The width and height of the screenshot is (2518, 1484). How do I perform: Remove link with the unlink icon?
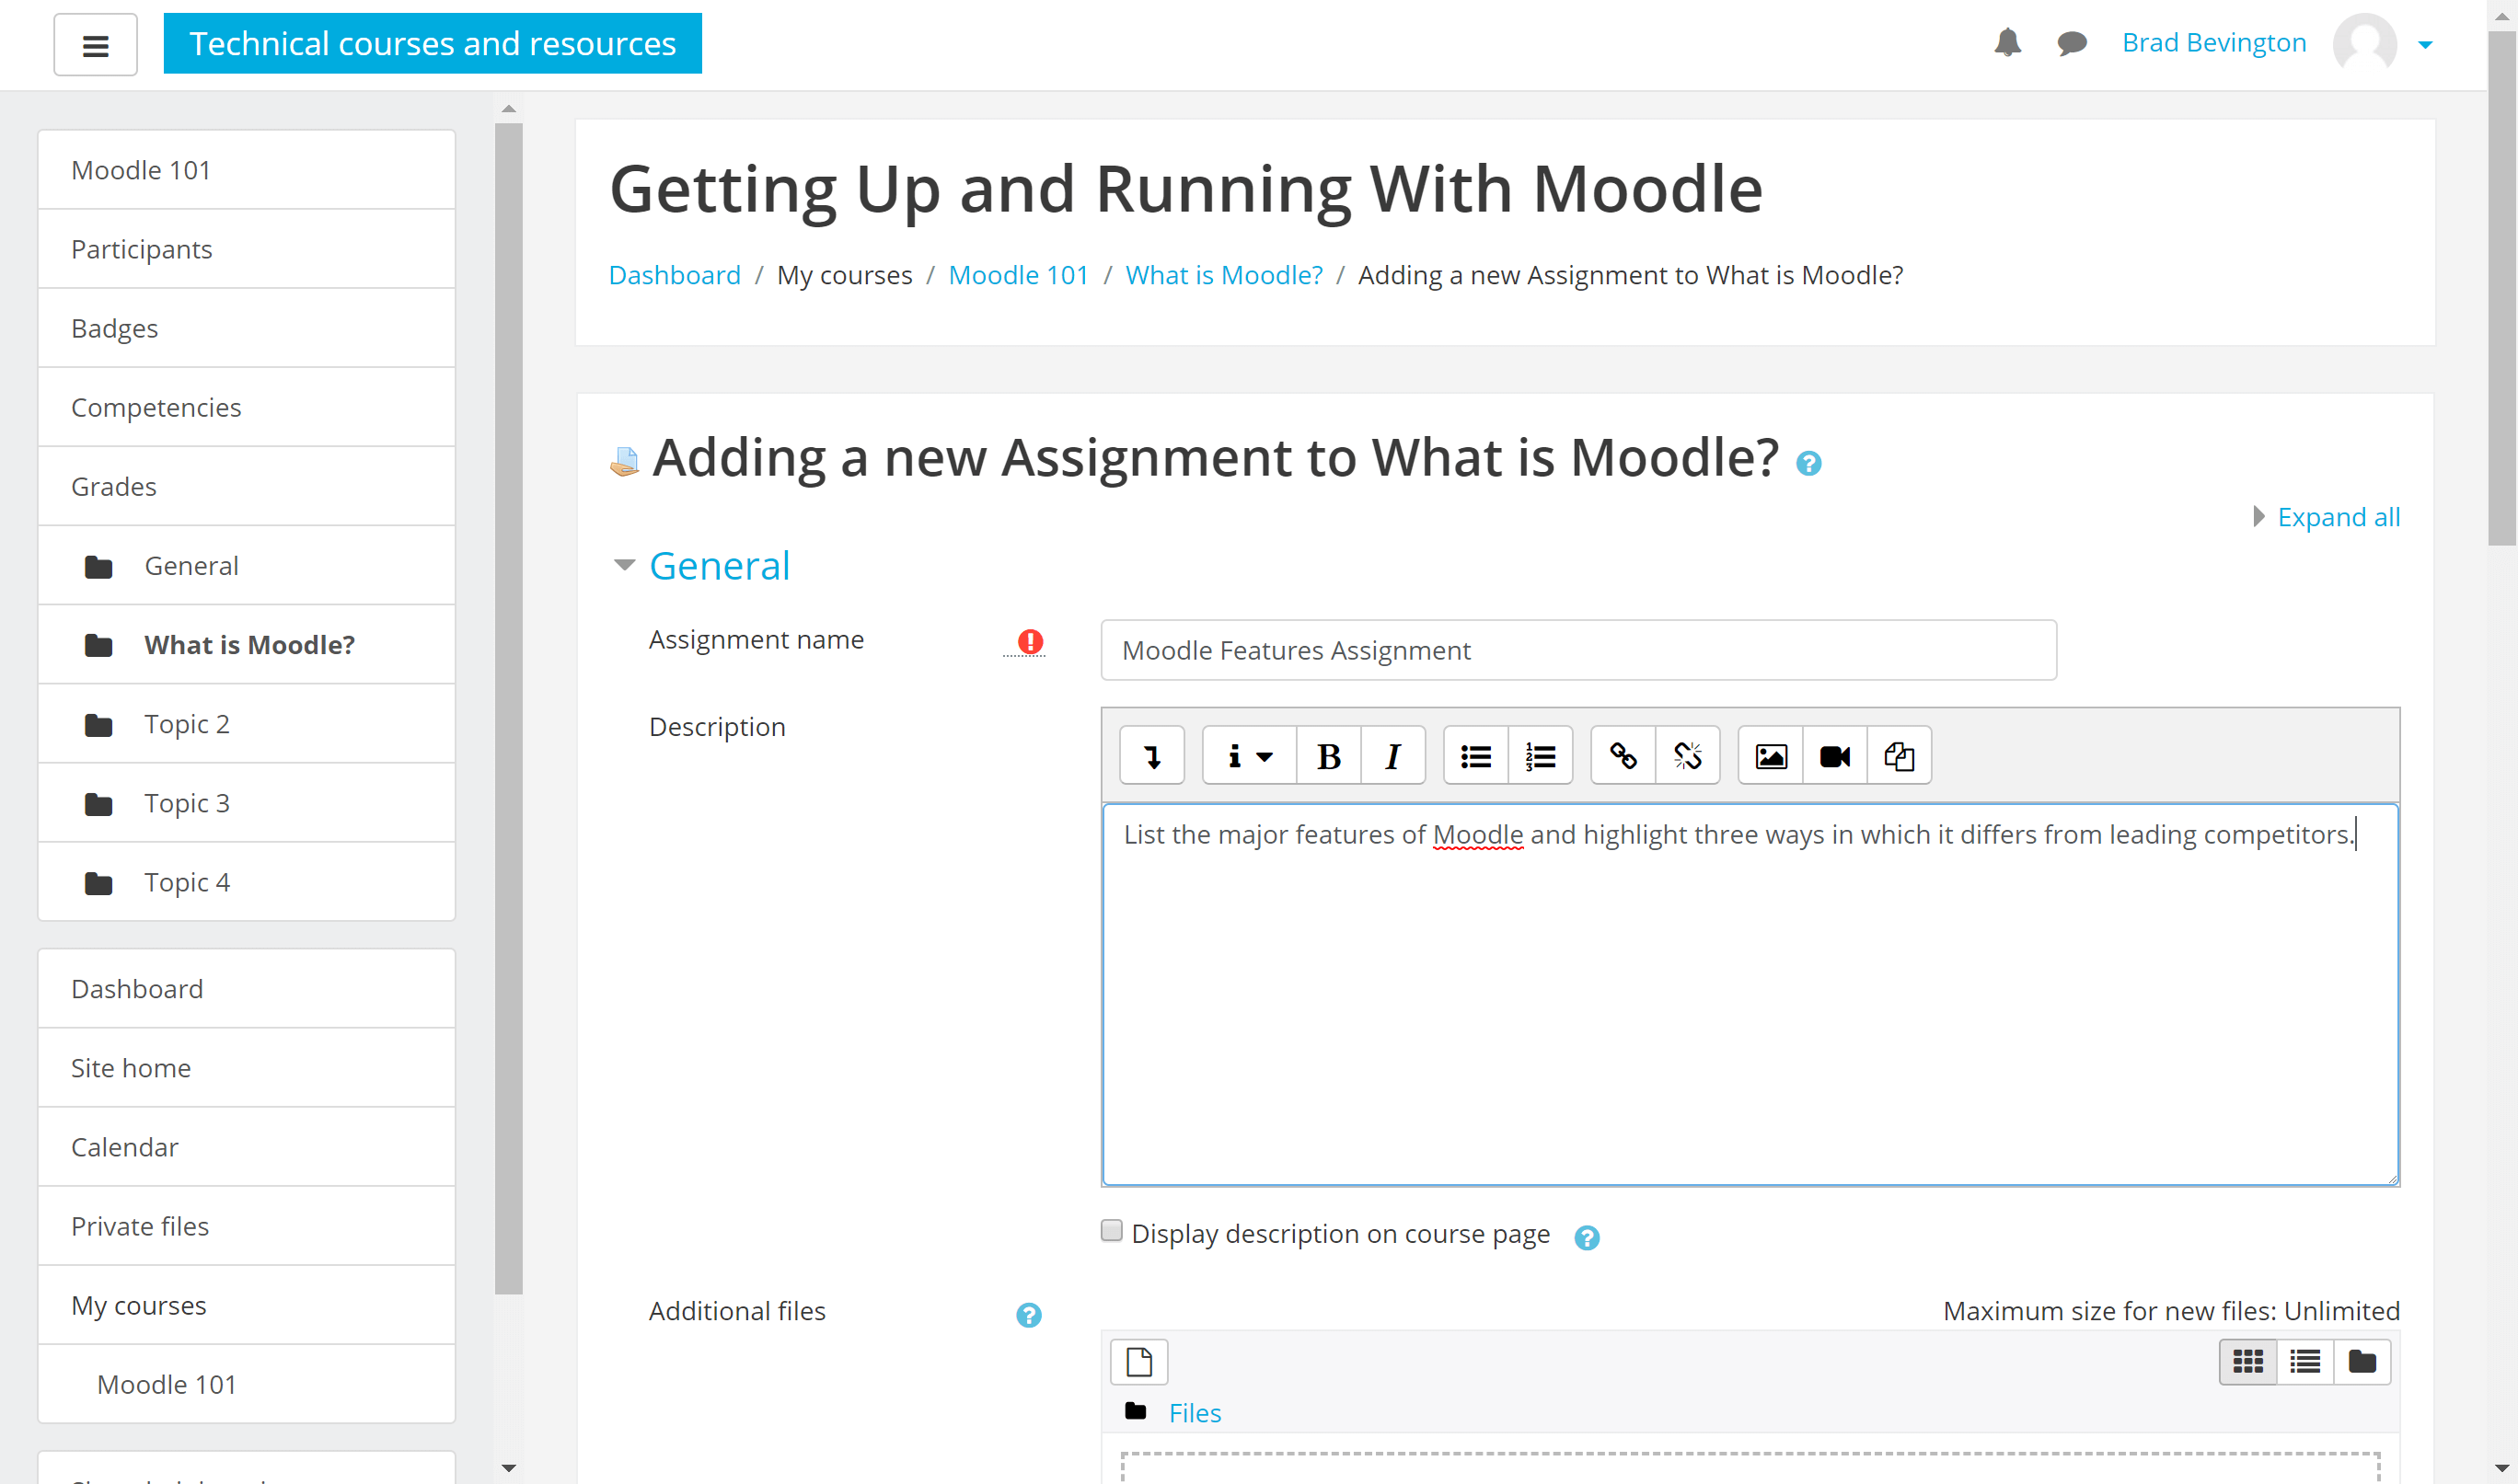(x=1688, y=756)
